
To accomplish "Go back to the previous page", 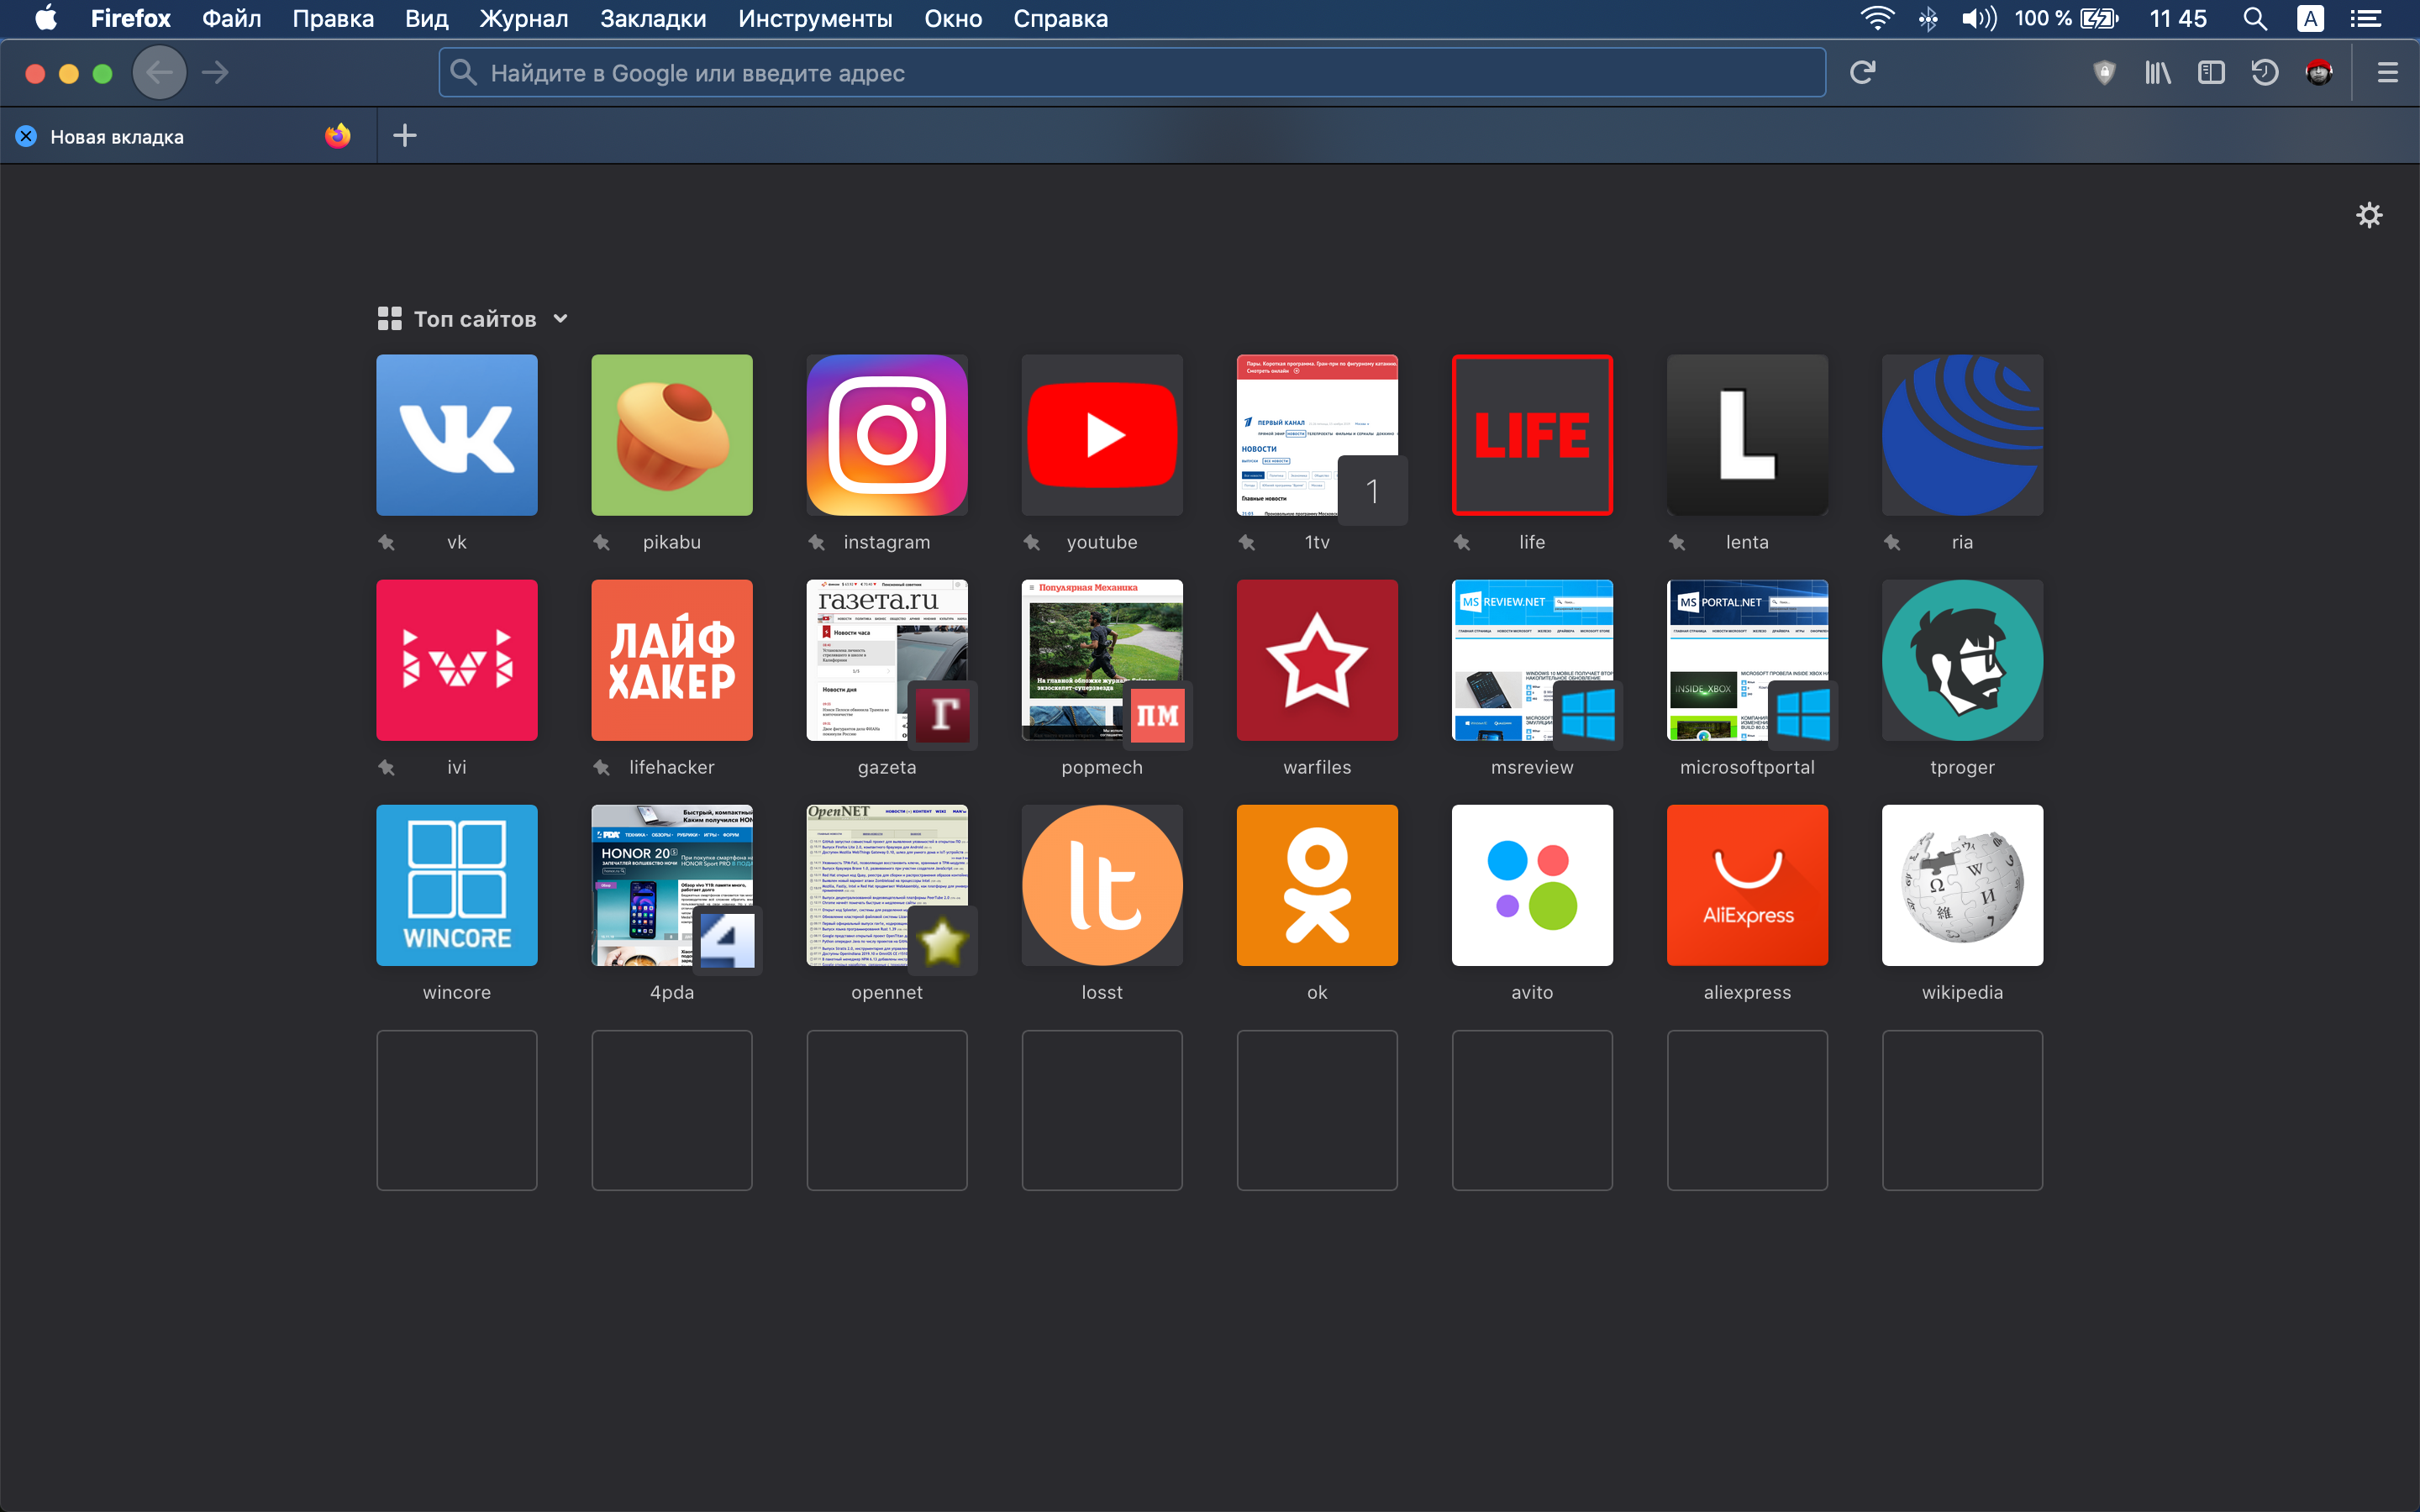I will click(159, 73).
